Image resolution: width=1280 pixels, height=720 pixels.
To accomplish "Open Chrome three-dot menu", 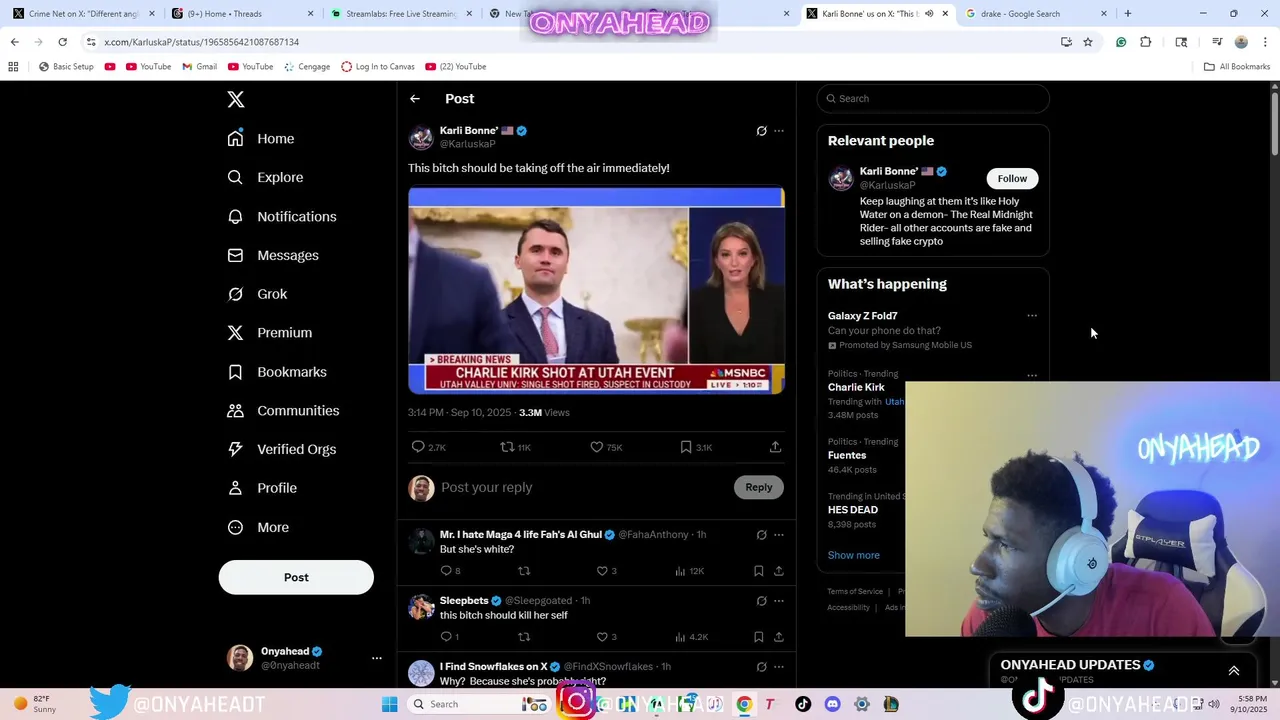I will [x=1266, y=42].
